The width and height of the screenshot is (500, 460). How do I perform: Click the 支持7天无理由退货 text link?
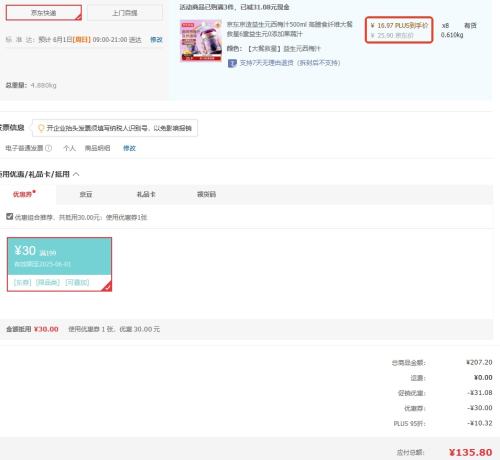(x=290, y=63)
